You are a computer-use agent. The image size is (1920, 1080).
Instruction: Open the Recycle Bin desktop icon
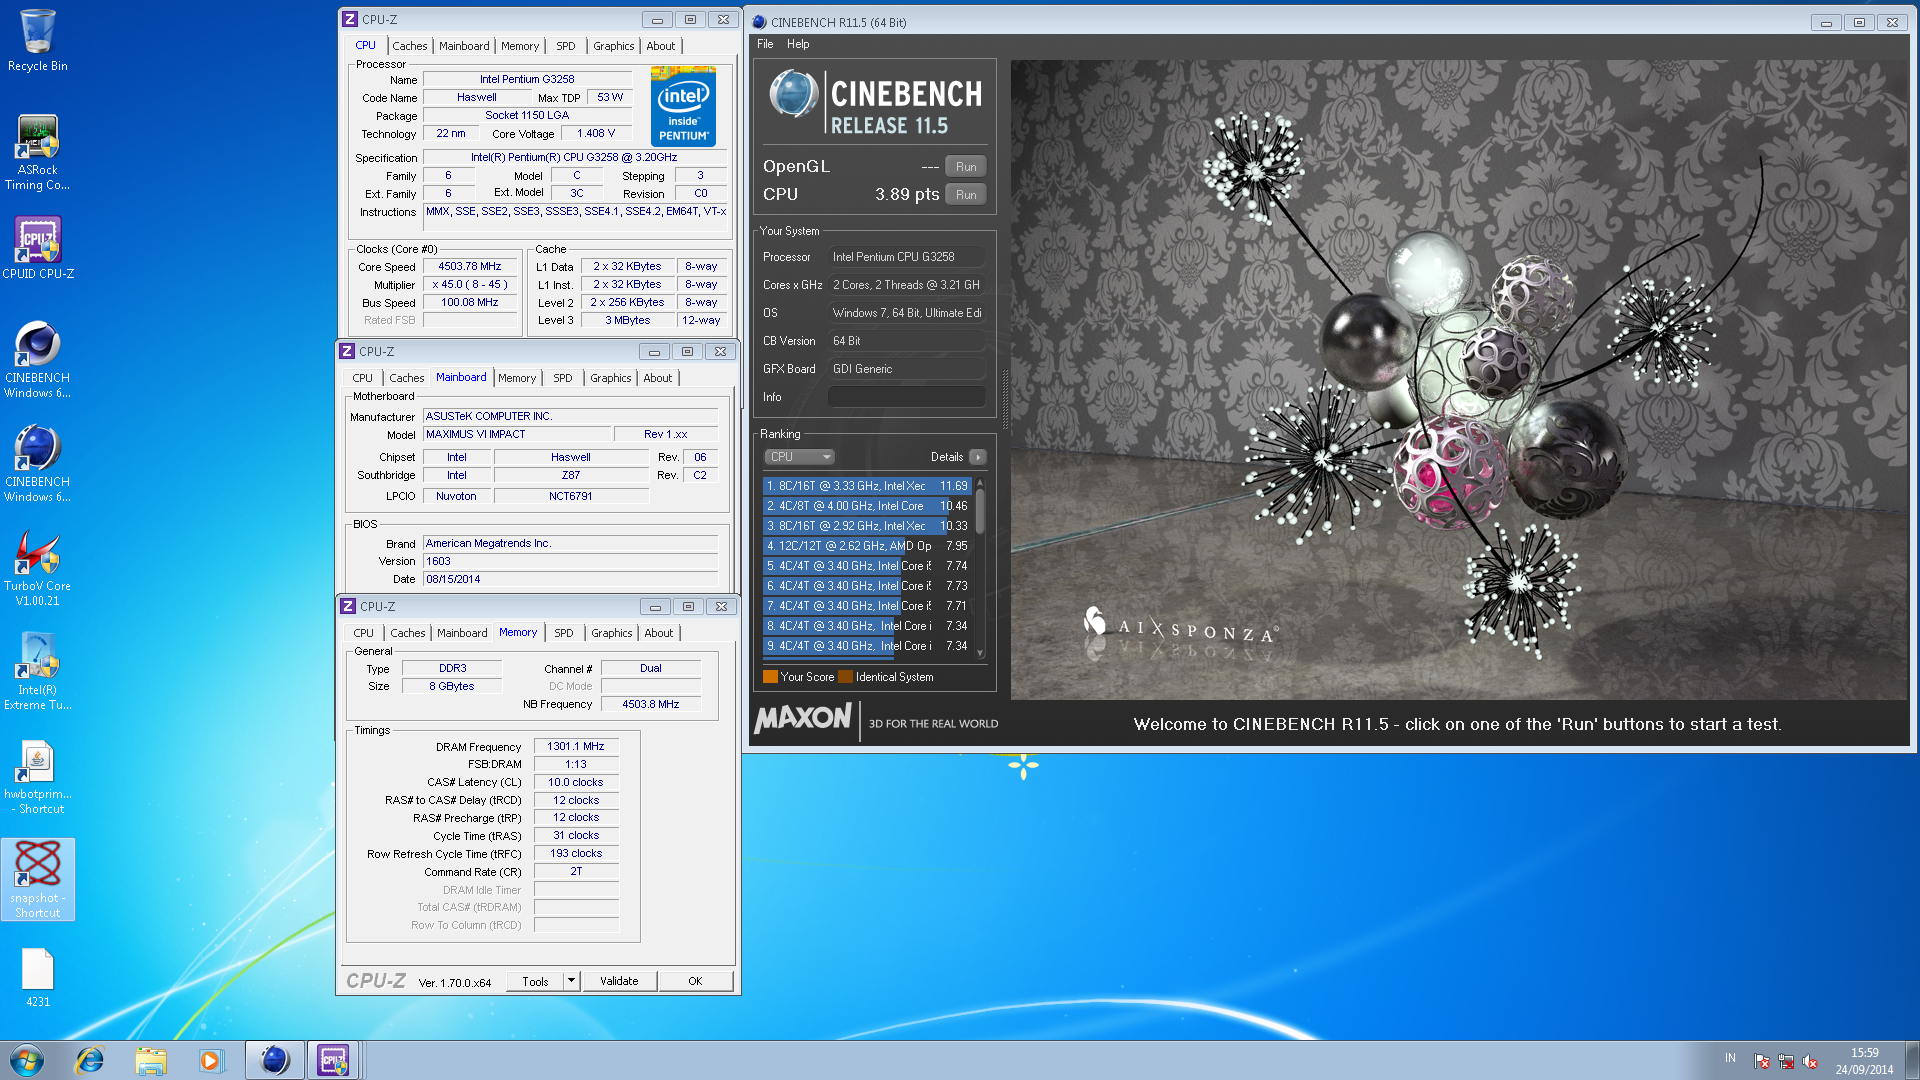37,40
